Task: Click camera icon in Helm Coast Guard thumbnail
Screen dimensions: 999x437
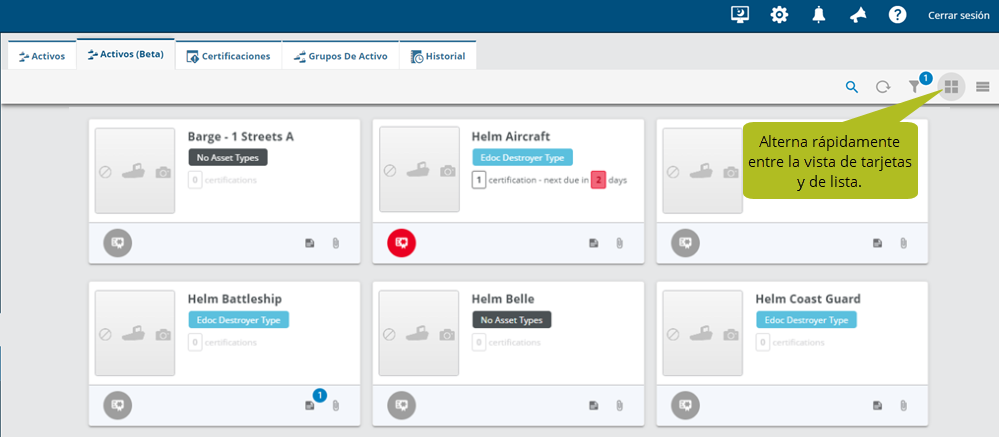Action: click(x=731, y=334)
